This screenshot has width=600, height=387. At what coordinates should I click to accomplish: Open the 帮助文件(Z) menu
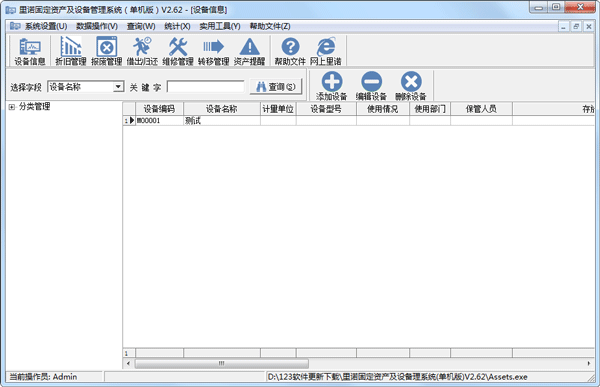pos(270,26)
